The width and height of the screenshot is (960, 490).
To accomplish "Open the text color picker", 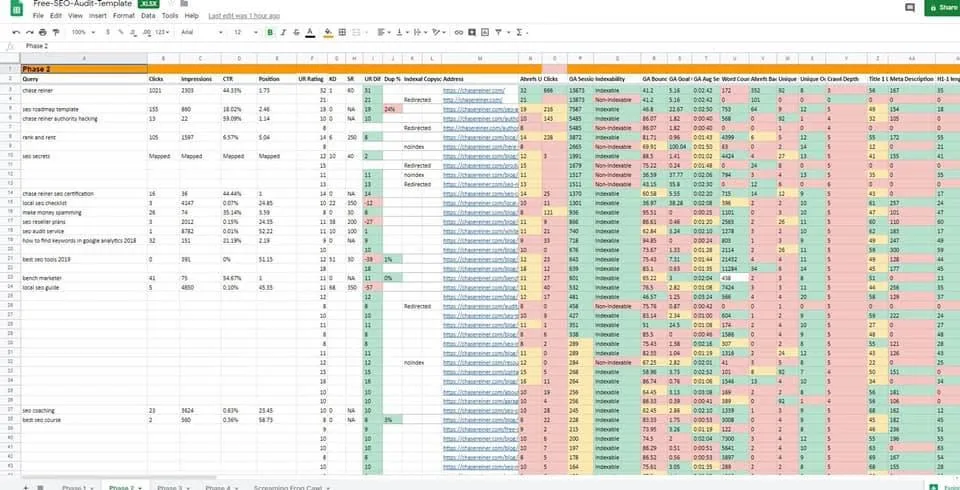I will click(x=310, y=32).
